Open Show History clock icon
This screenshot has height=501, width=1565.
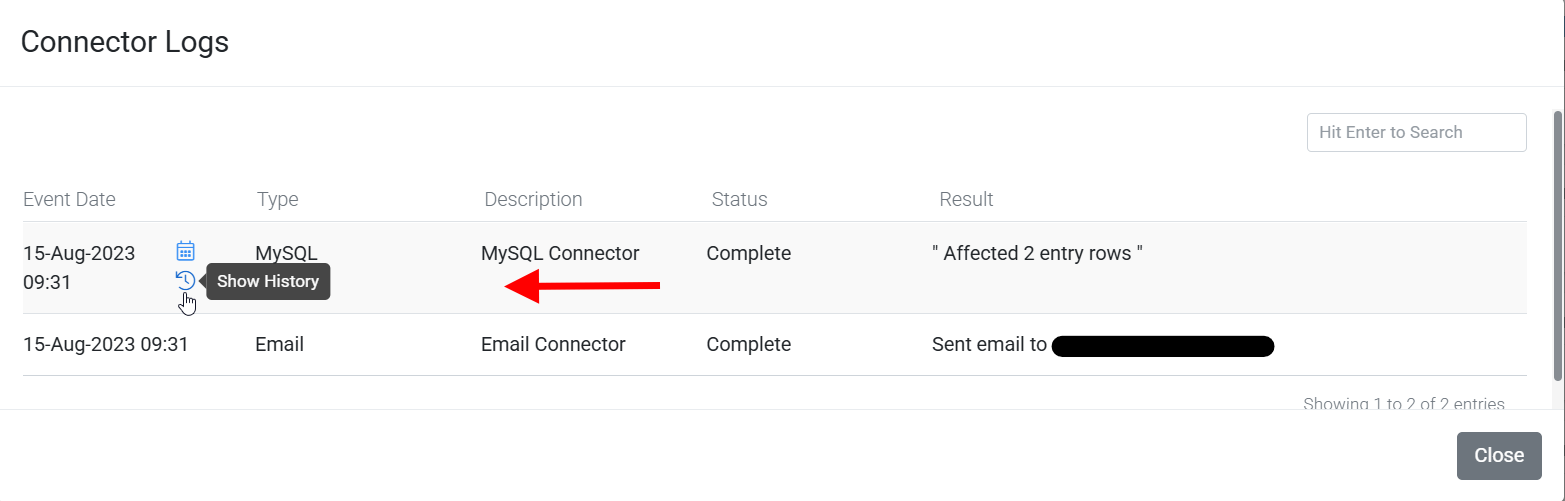click(185, 281)
